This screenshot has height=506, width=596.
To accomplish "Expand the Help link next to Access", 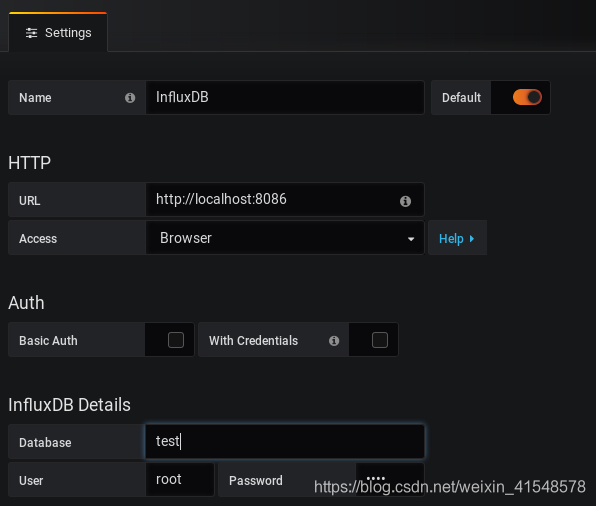I will [x=457, y=238].
